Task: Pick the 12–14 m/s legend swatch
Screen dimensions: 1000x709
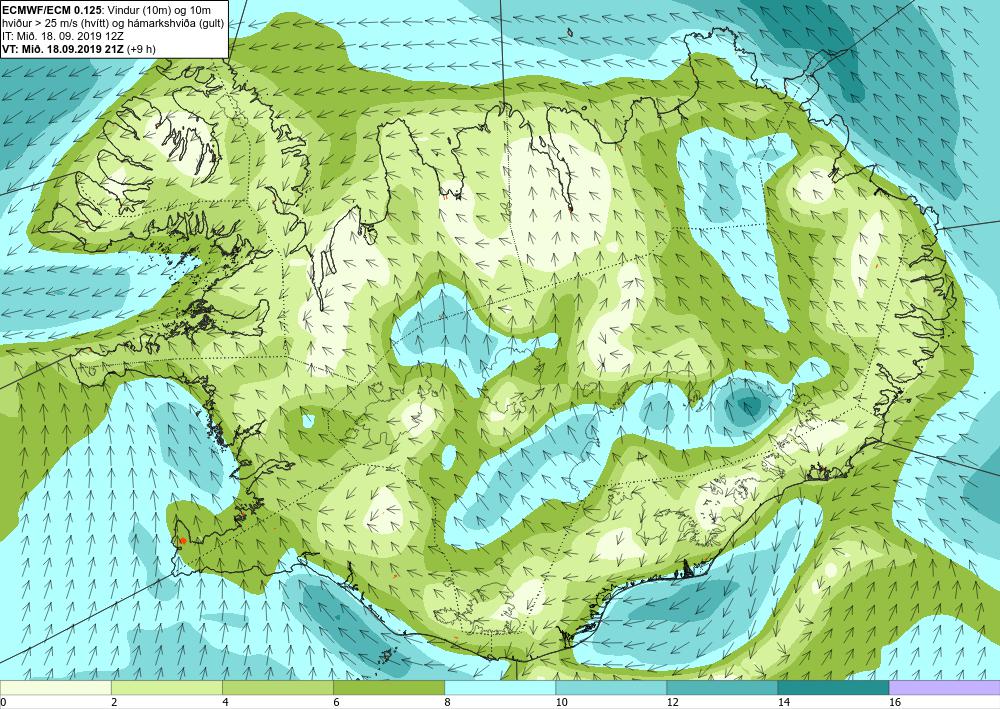Action: click(722, 687)
